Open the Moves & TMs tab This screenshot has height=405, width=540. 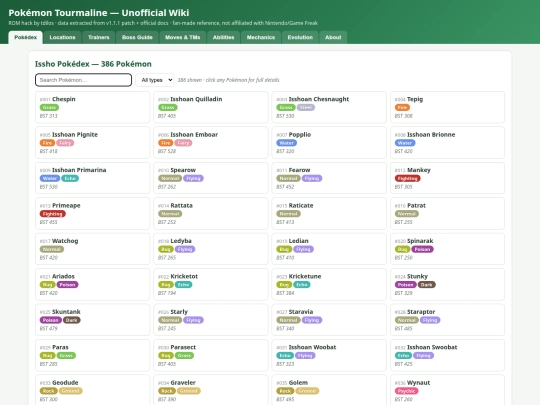click(183, 37)
